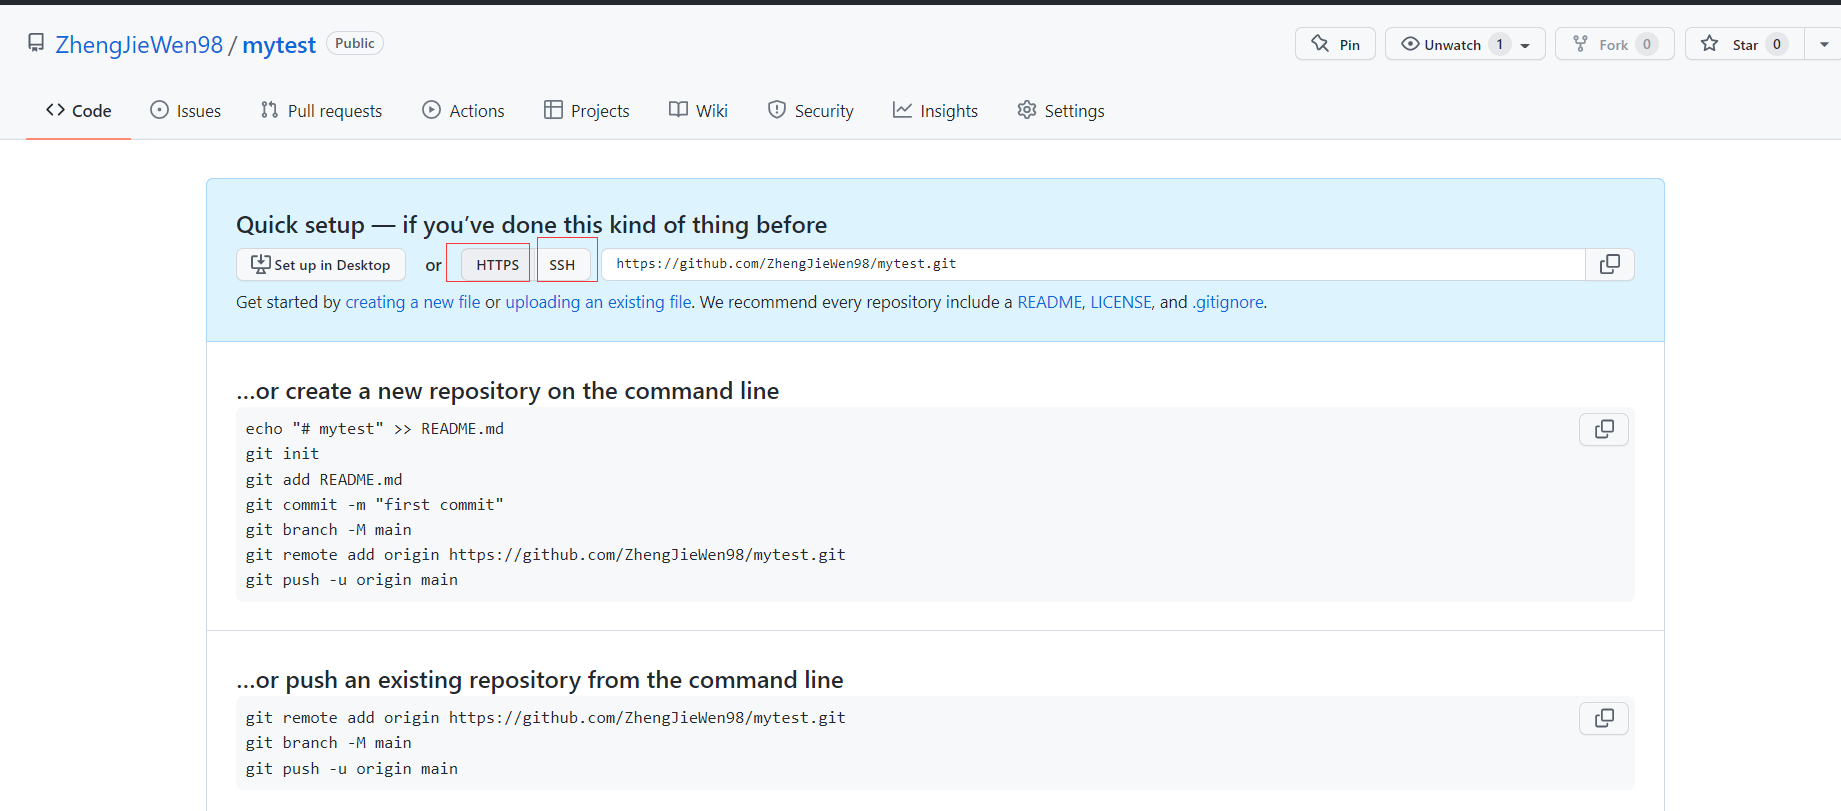Screen dimensions: 1841x811
Task: Click the 'git init' command line
Action: (282, 454)
